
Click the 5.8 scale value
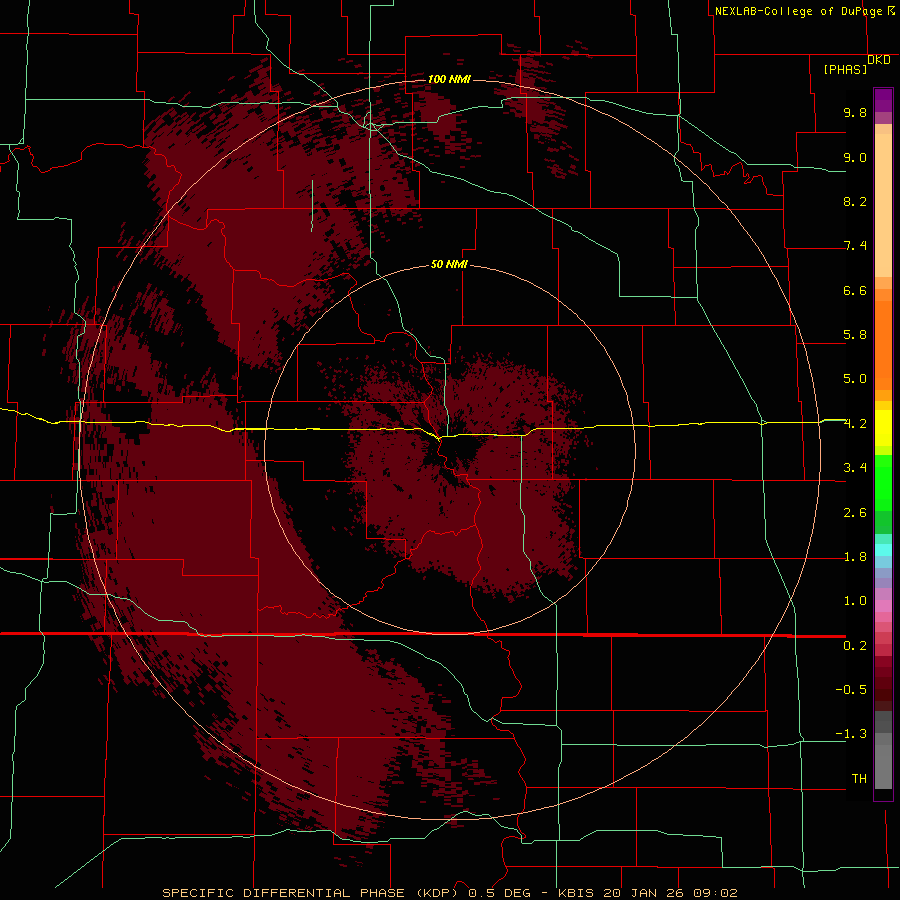tap(855, 335)
